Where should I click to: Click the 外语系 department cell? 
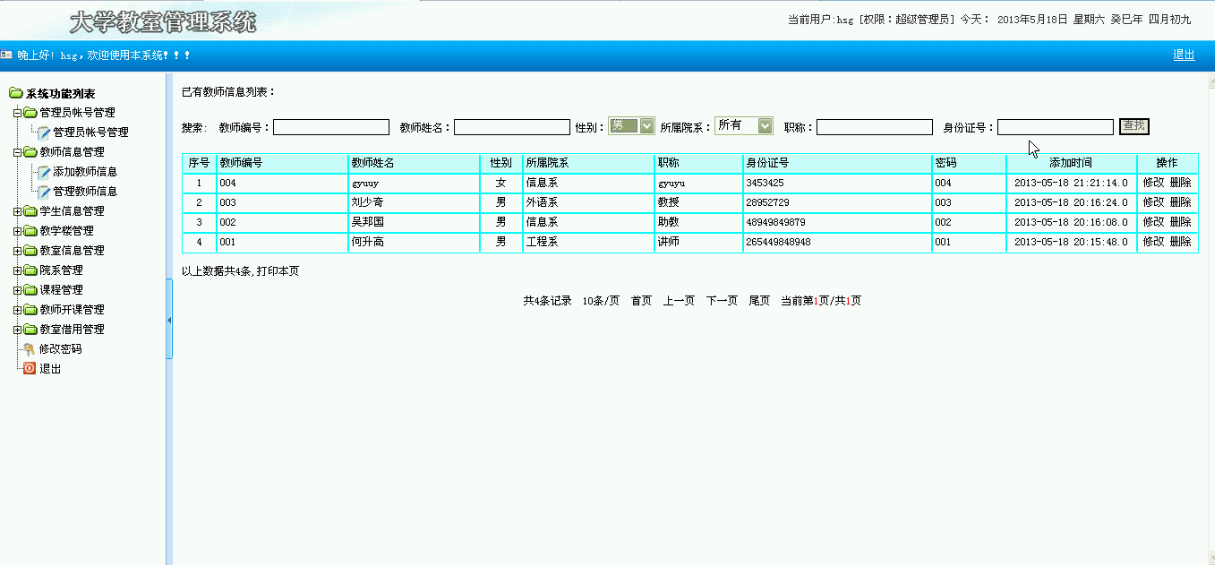click(588, 202)
